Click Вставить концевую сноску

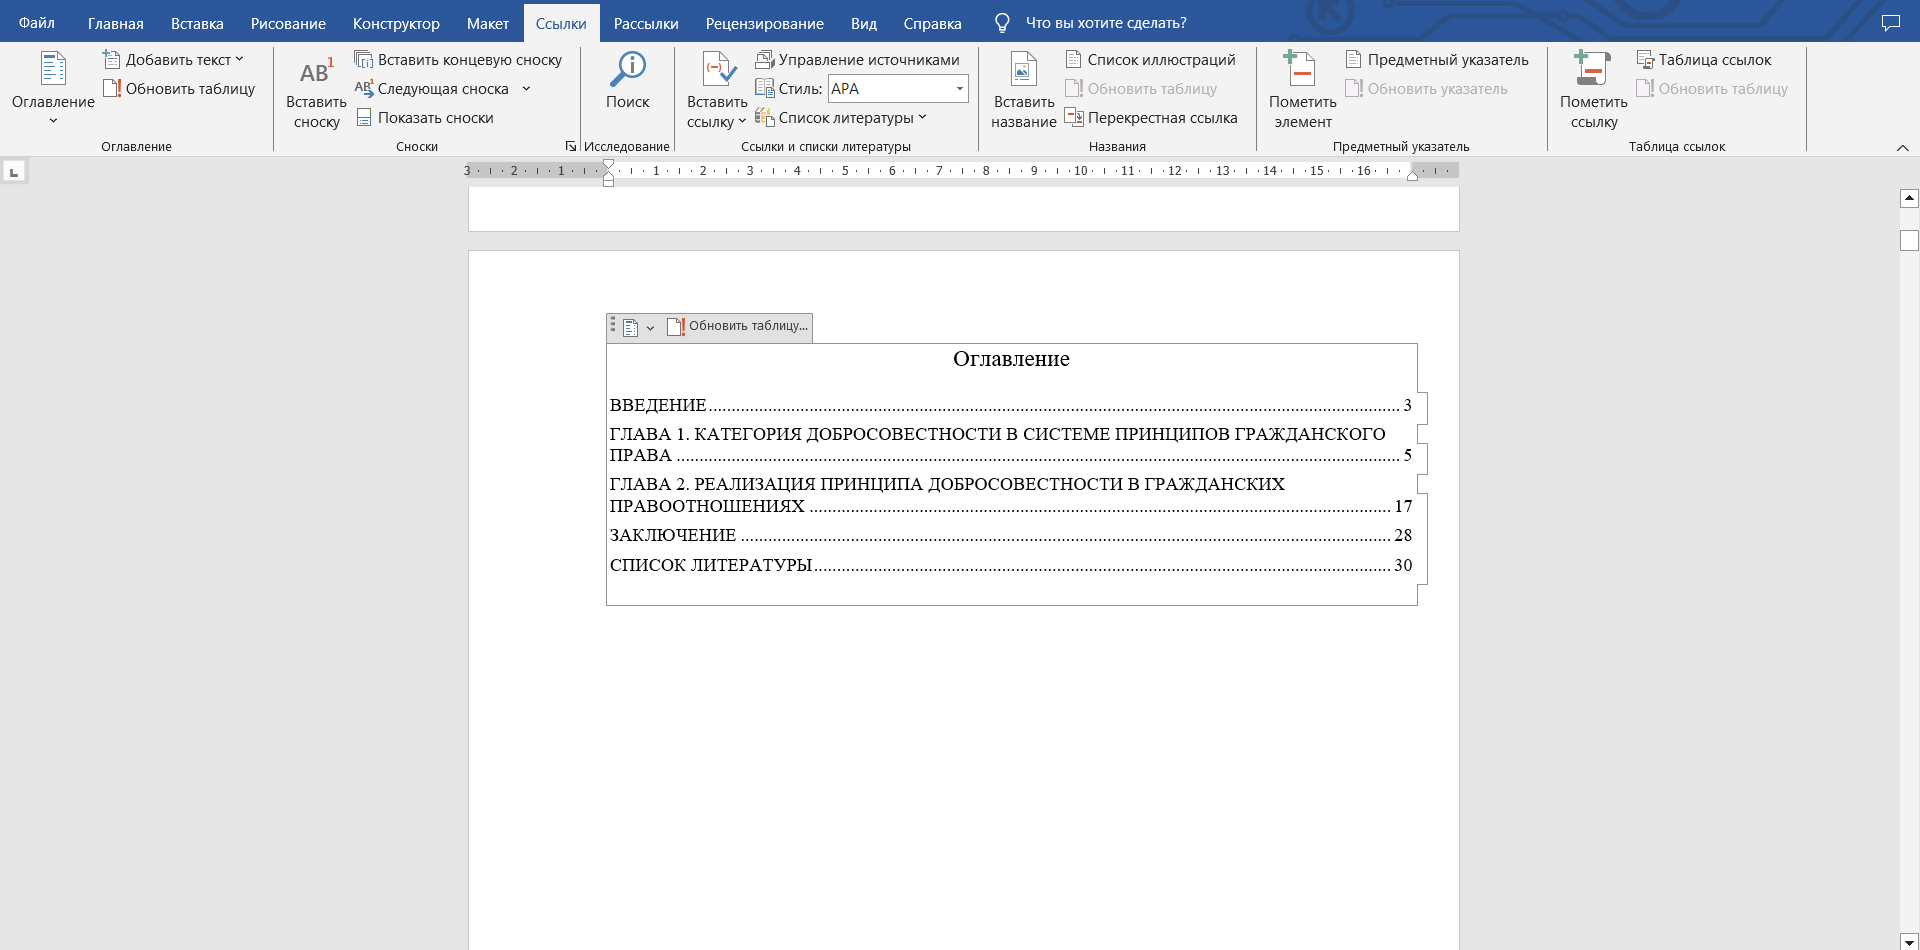pyautogui.click(x=458, y=60)
